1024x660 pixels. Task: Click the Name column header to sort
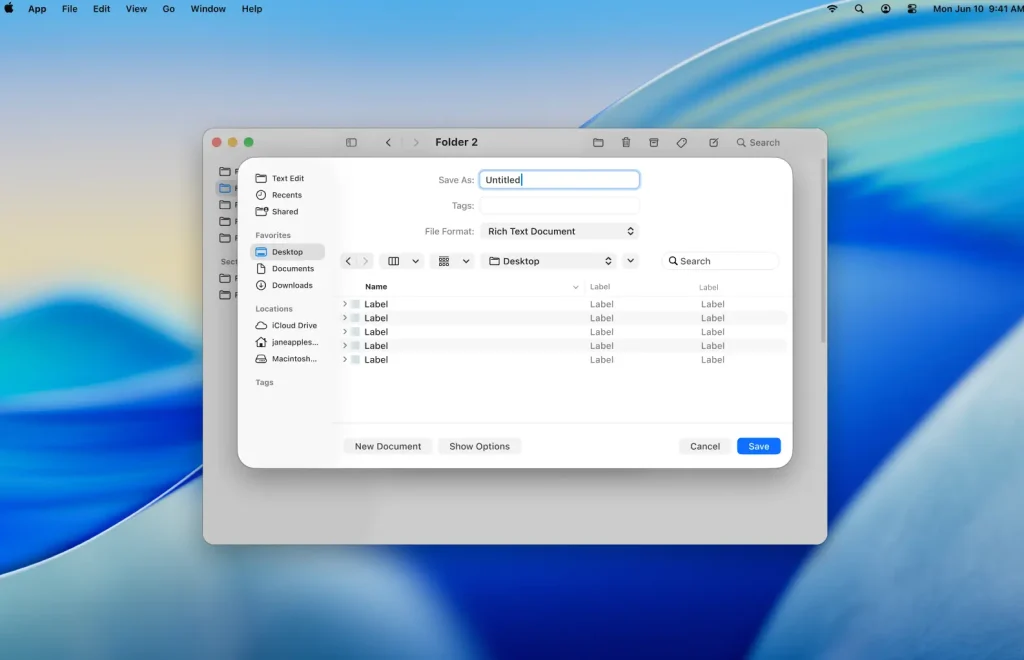[376, 287]
